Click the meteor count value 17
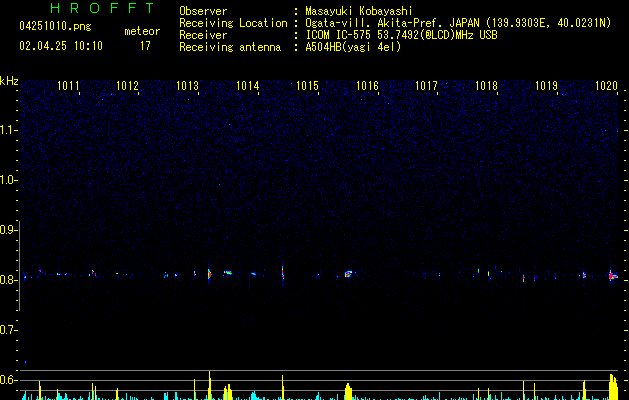The width and height of the screenshot is (629, 400). 145,46
